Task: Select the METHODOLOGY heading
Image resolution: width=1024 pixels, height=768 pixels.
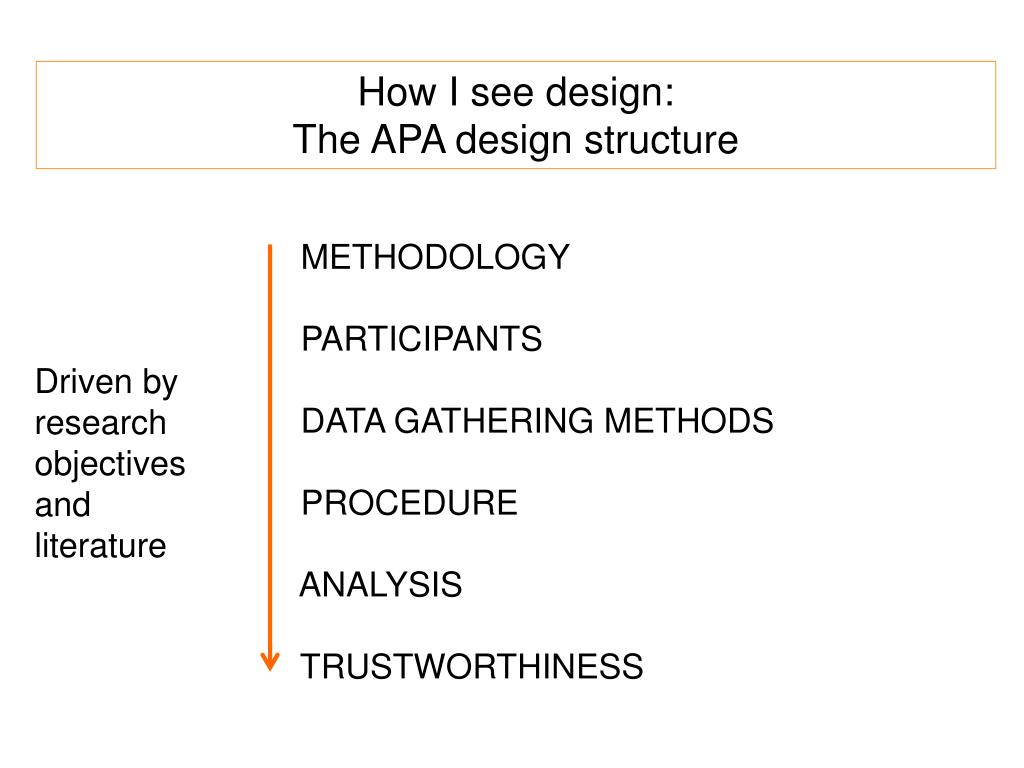Action: point(435,257)
